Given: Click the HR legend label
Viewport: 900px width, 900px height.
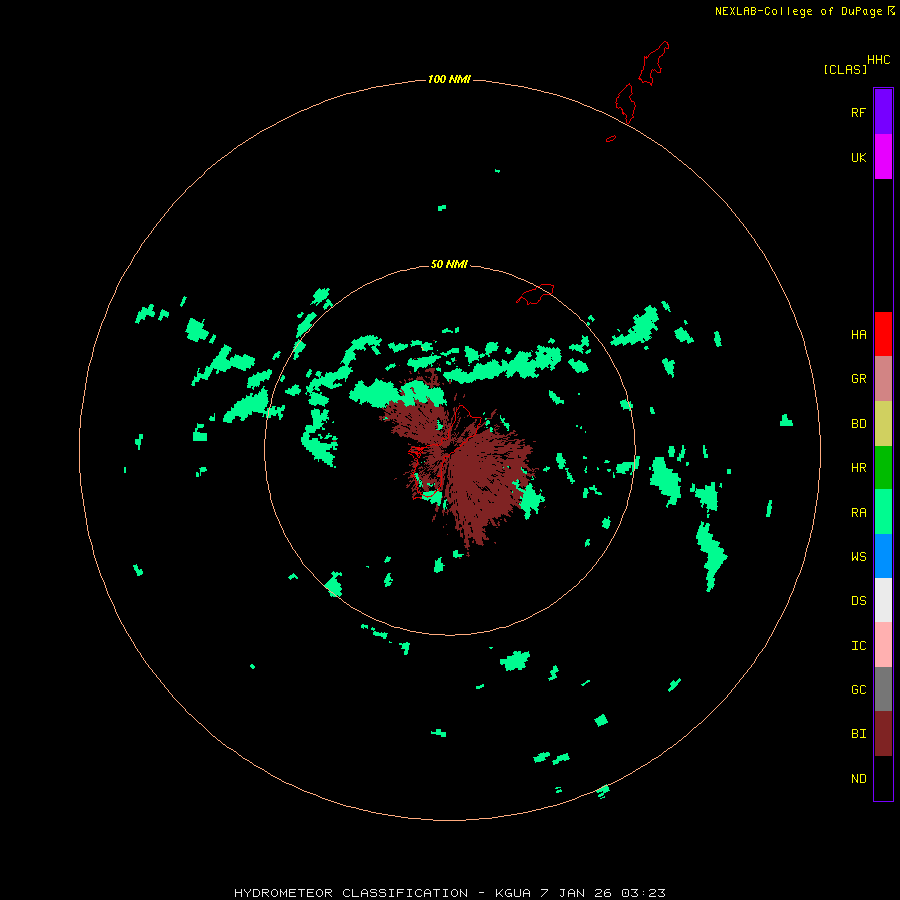Looking at the screenshot, I should 858,468.
